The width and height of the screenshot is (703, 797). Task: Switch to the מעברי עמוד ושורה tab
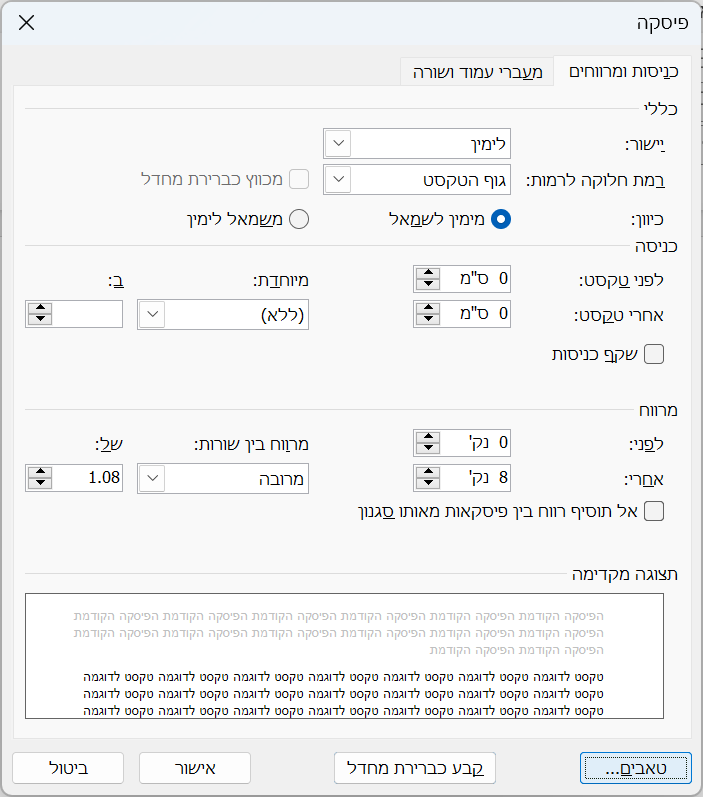coord(477,72)
